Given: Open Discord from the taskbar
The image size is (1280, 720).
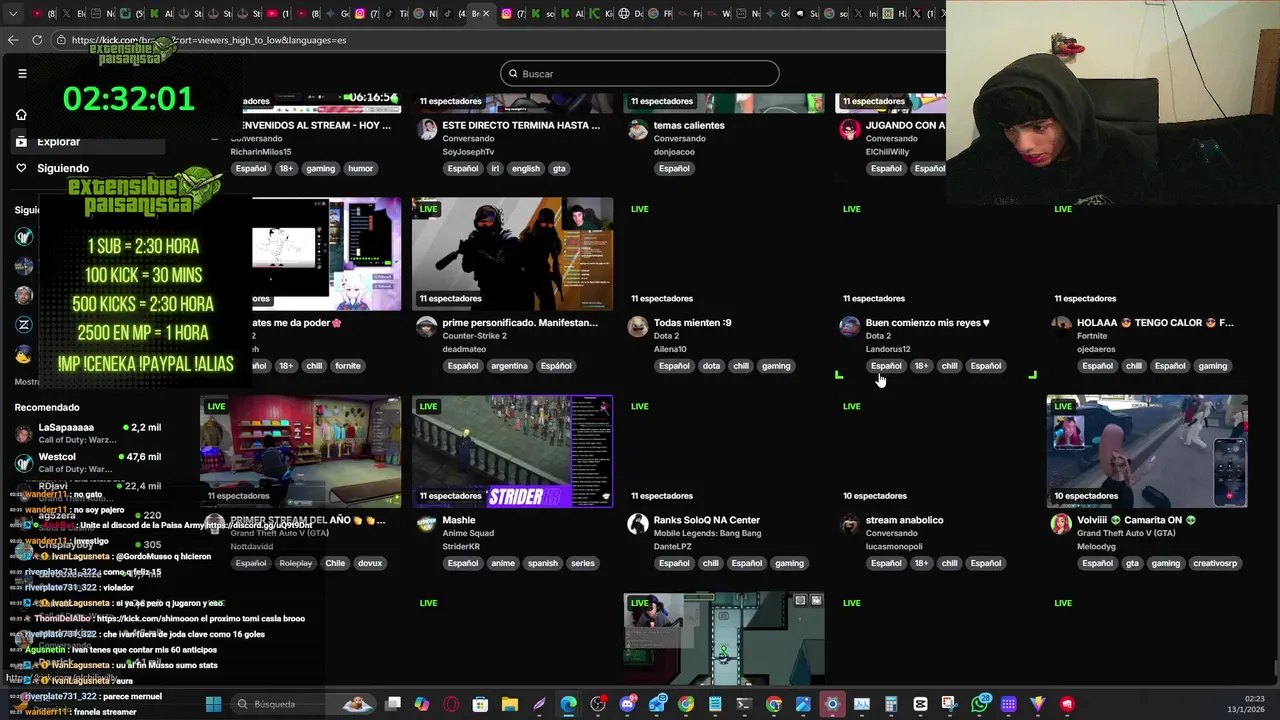Looking at the screenshot, I should click(x=627, y=704).
